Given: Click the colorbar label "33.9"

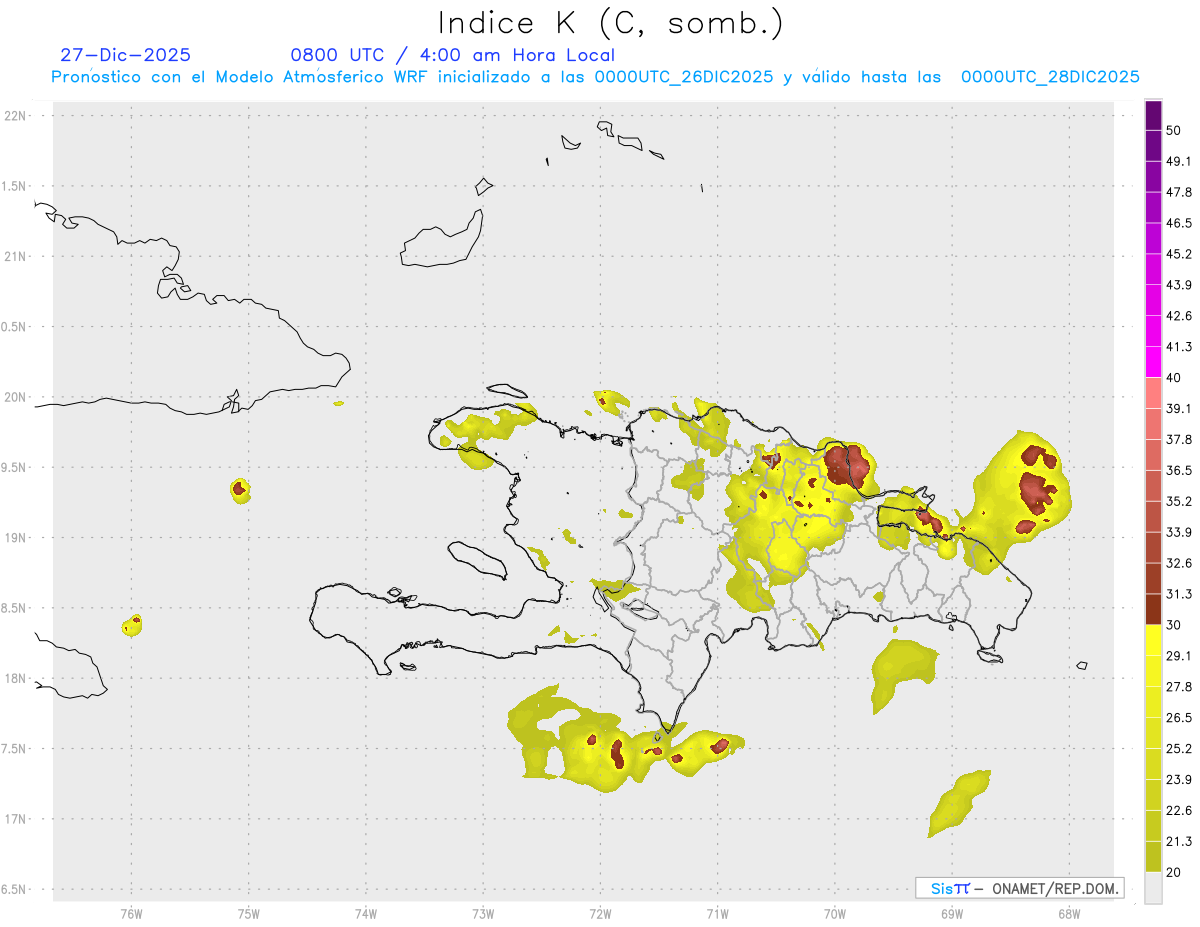Looking at the screenshot, I should [x=1178, y=532].
